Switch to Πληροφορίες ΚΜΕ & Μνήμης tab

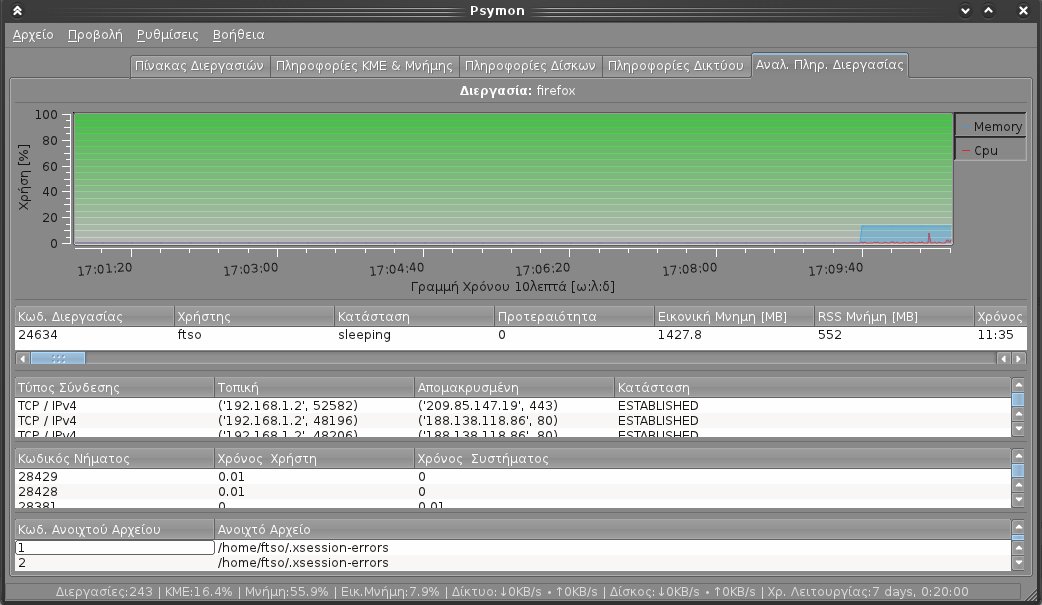[364, 66]
